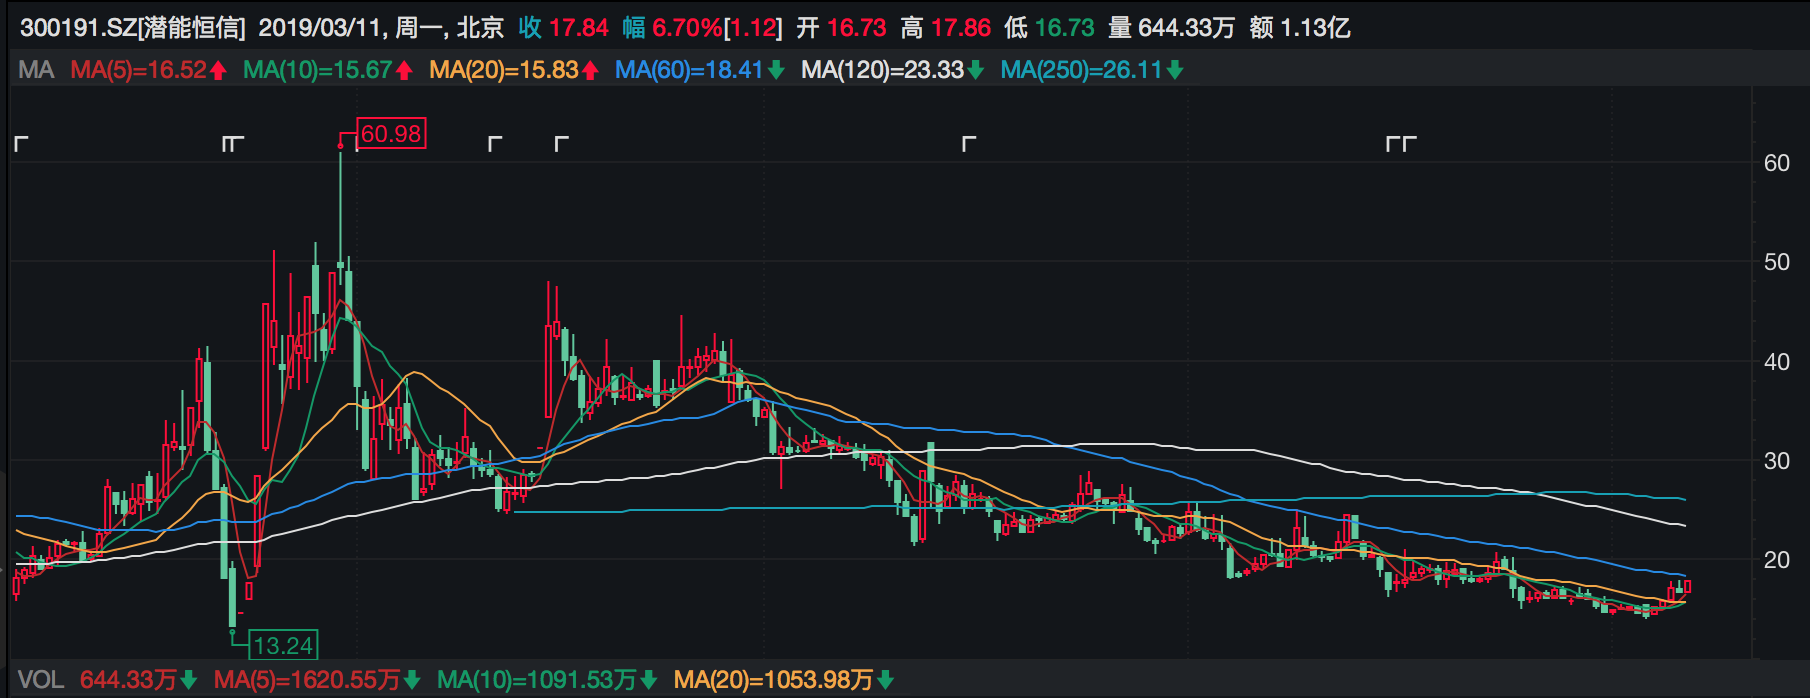
Task: Click the red up arrow beside MA(5)=16.52
Action: pyautogui.click(x=218, y=70)
